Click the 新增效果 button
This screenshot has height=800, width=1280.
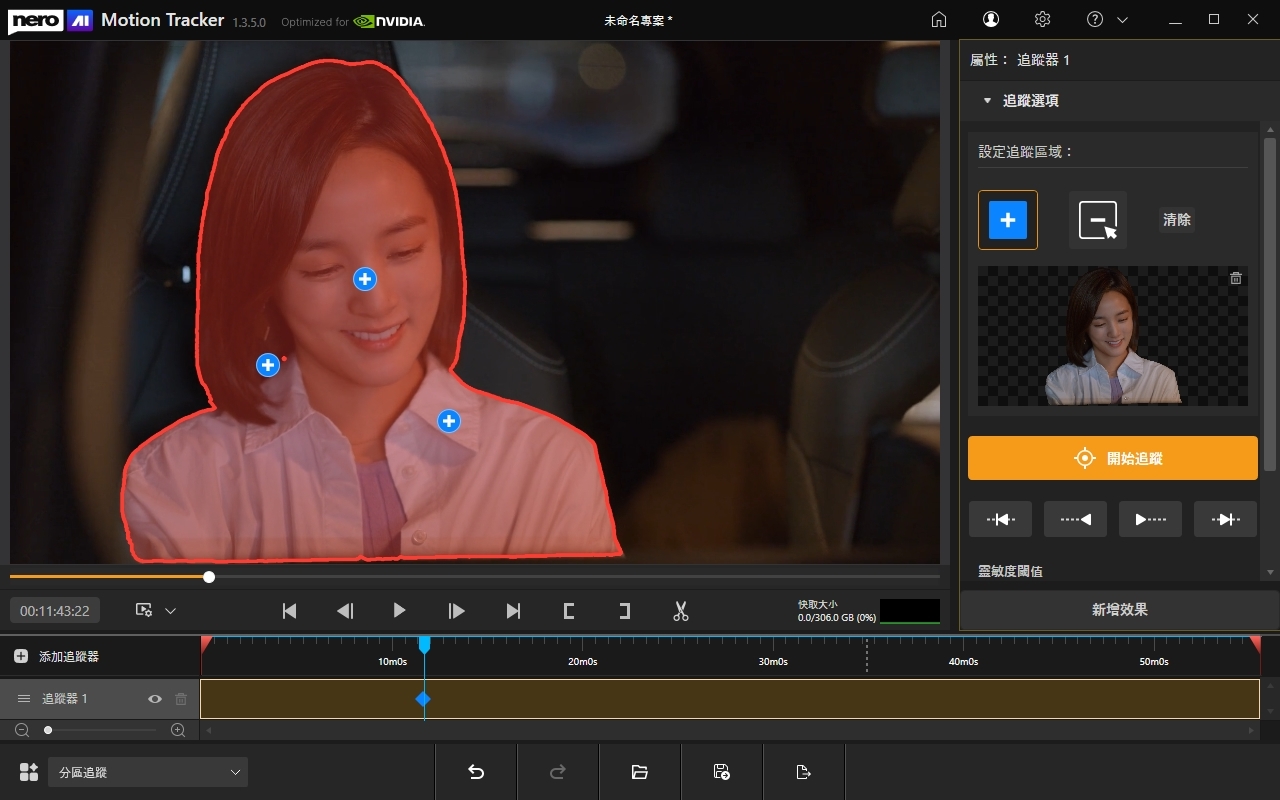[x=1119, y=610]
